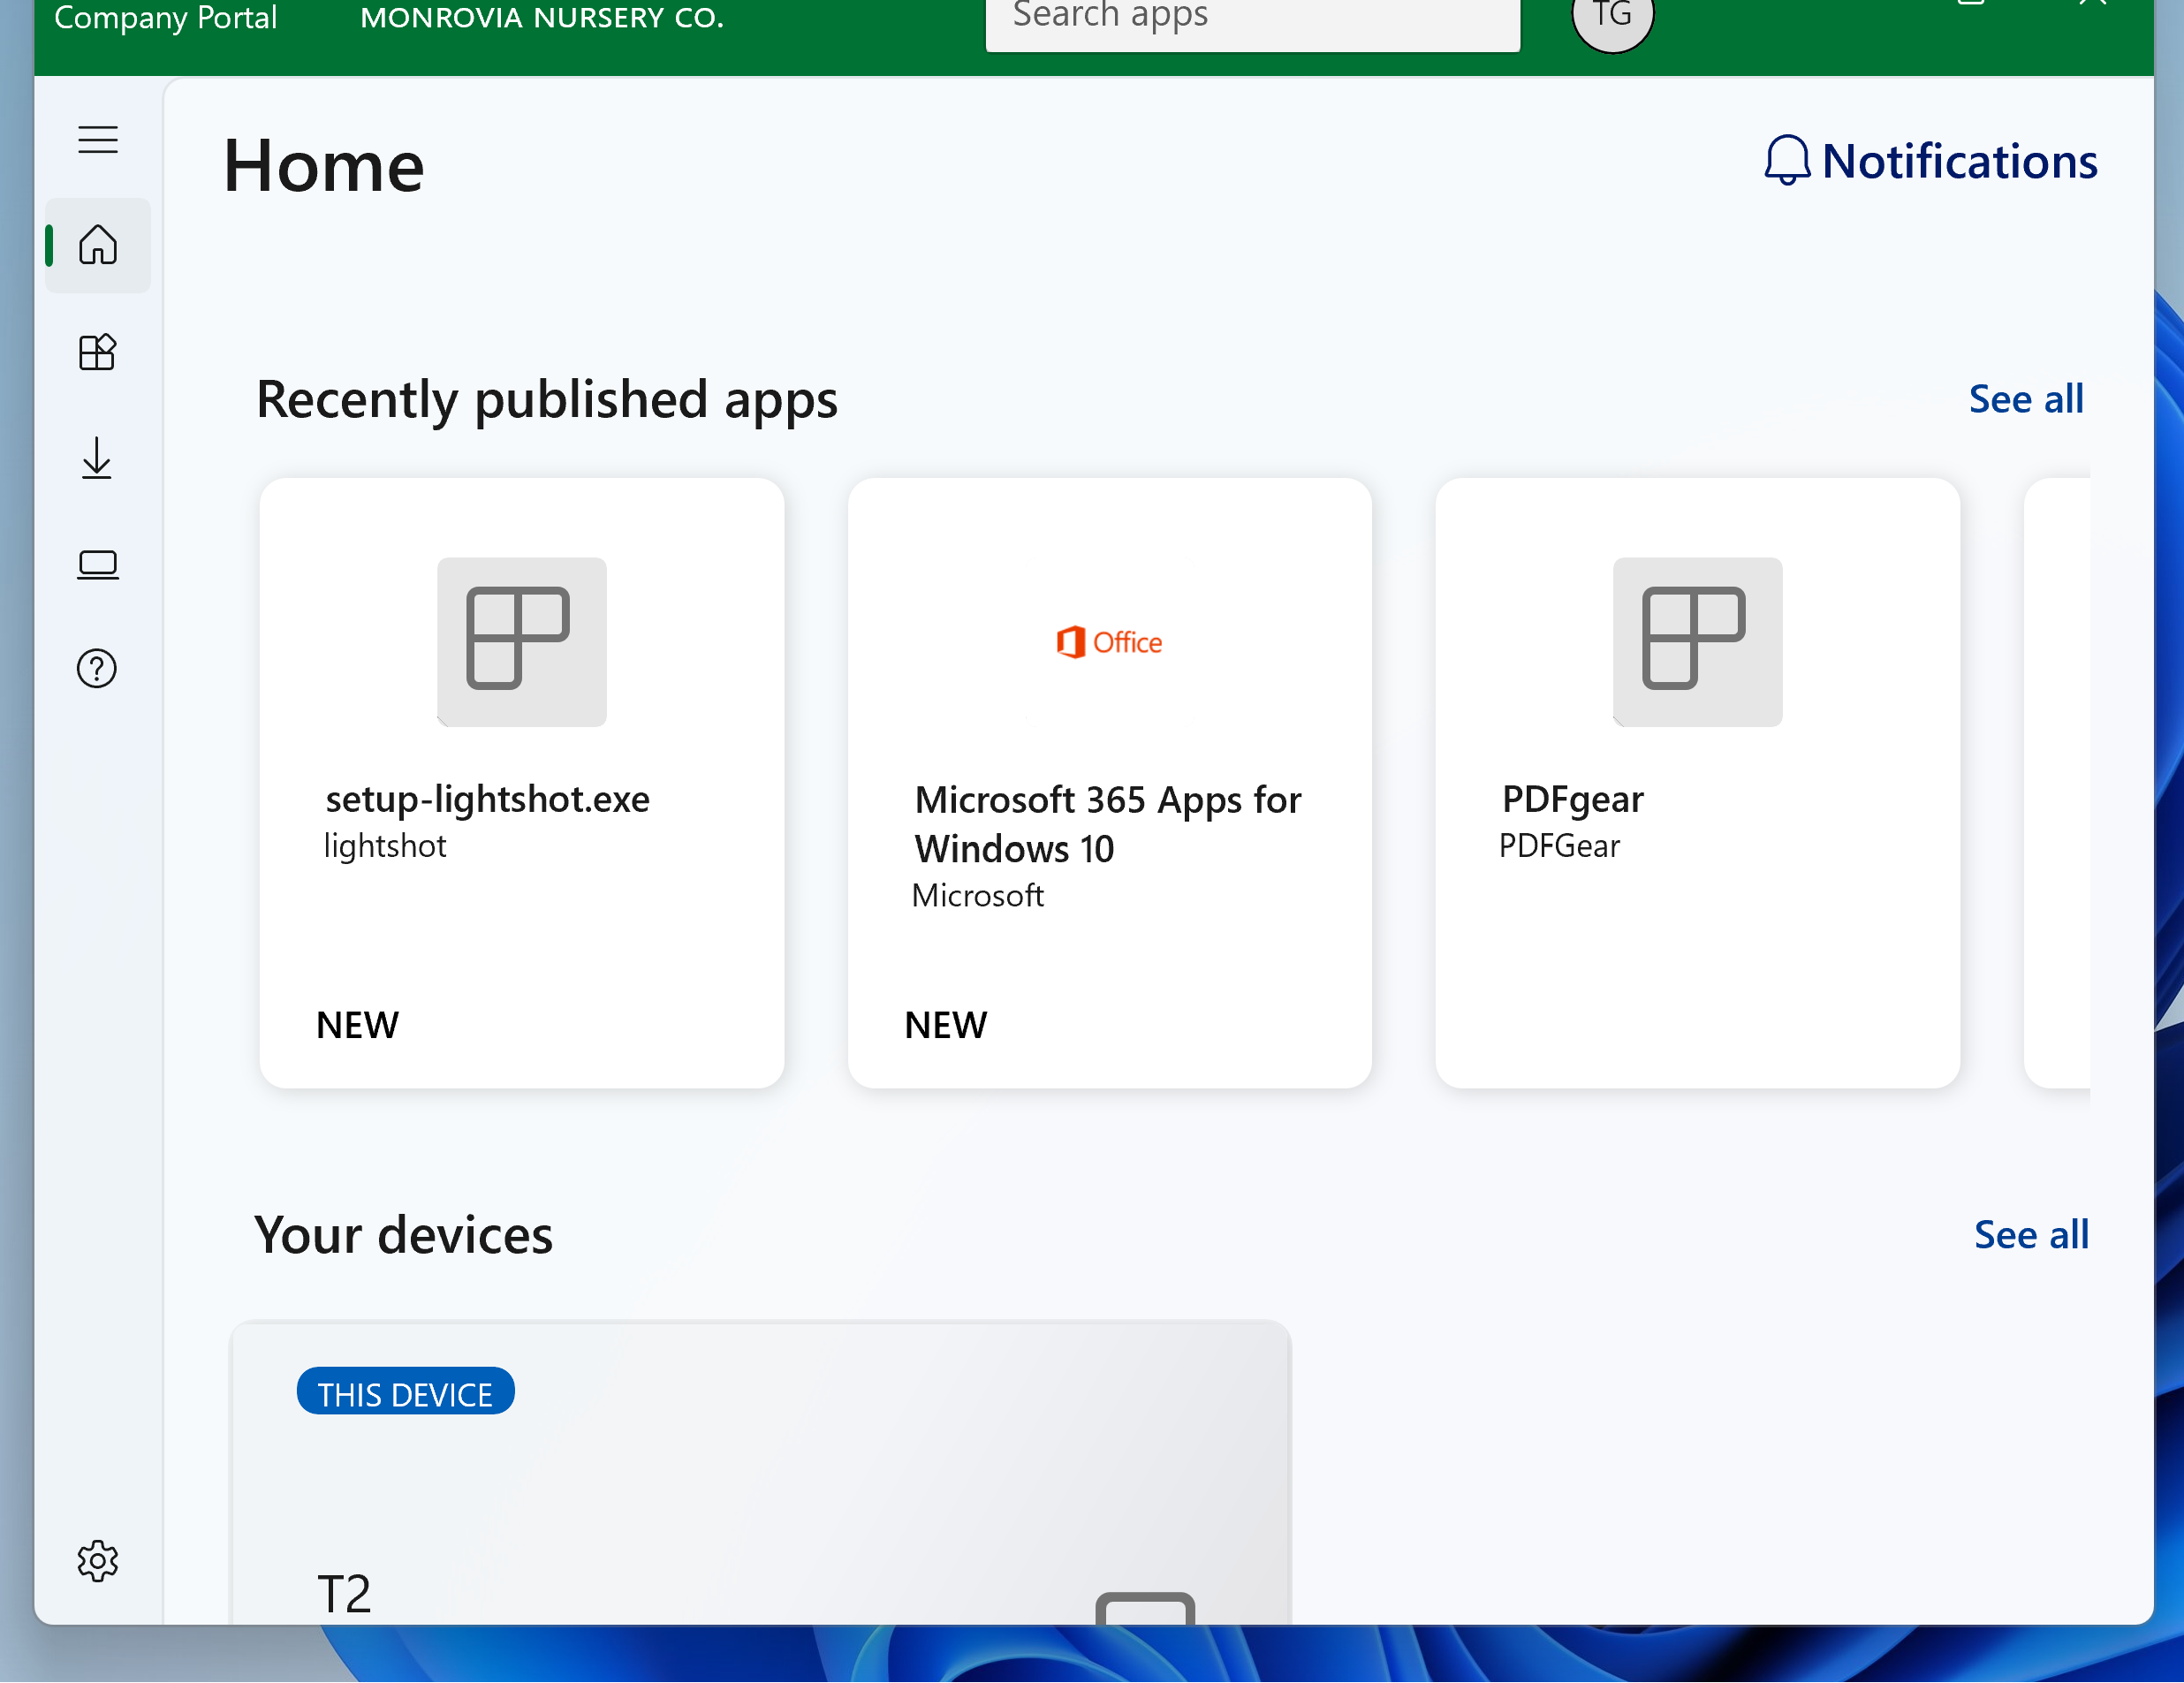Click the TG account avatar

point(1612,16)
